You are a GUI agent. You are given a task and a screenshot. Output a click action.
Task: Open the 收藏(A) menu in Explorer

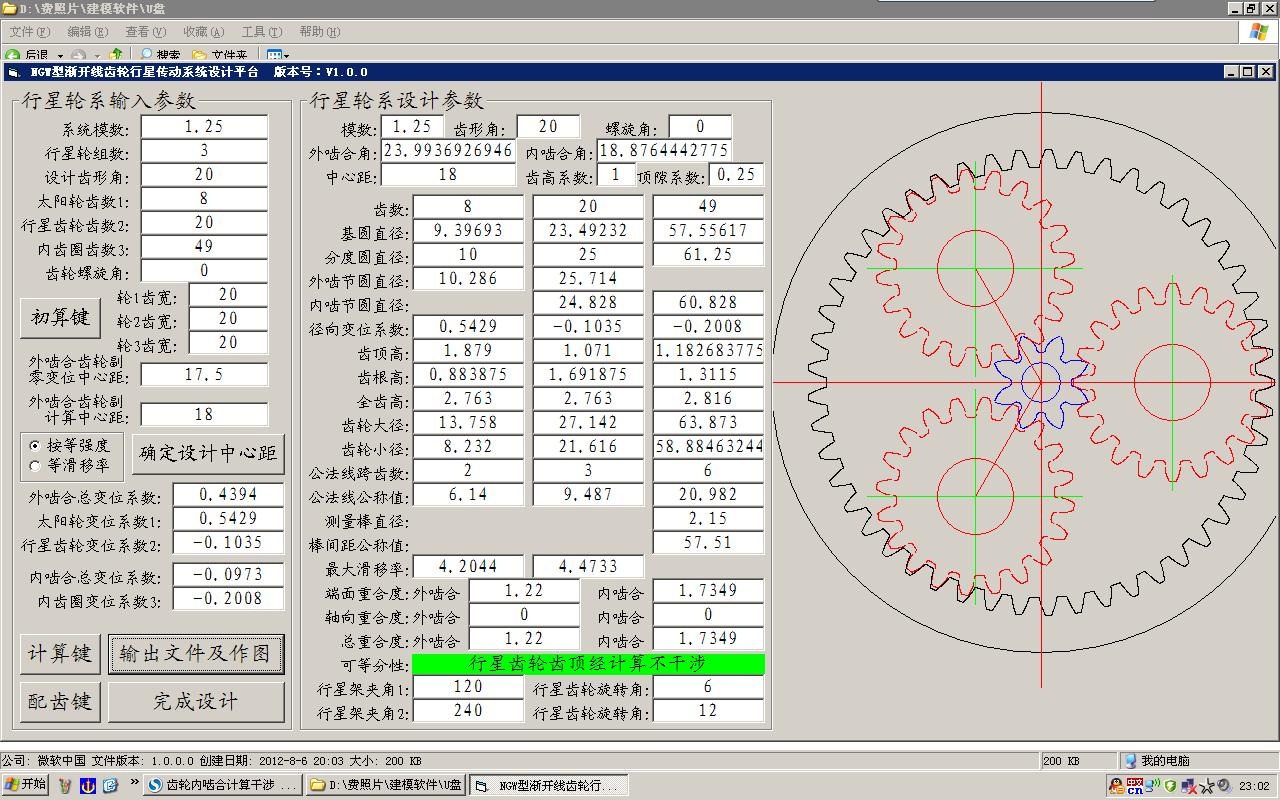(x=203, y=32)
